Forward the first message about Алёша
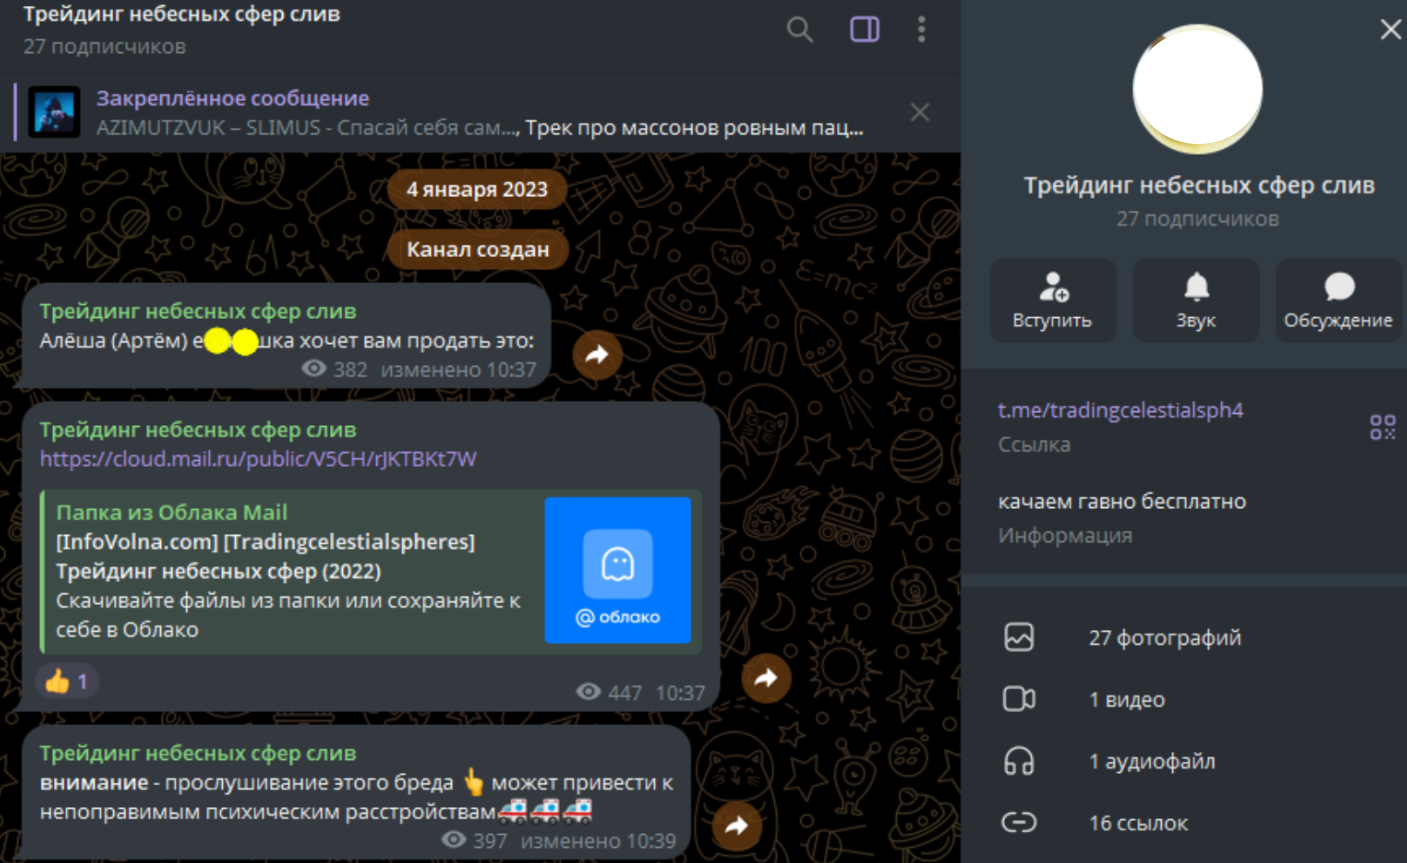1407x863 pixels. [x=597, y=354]
